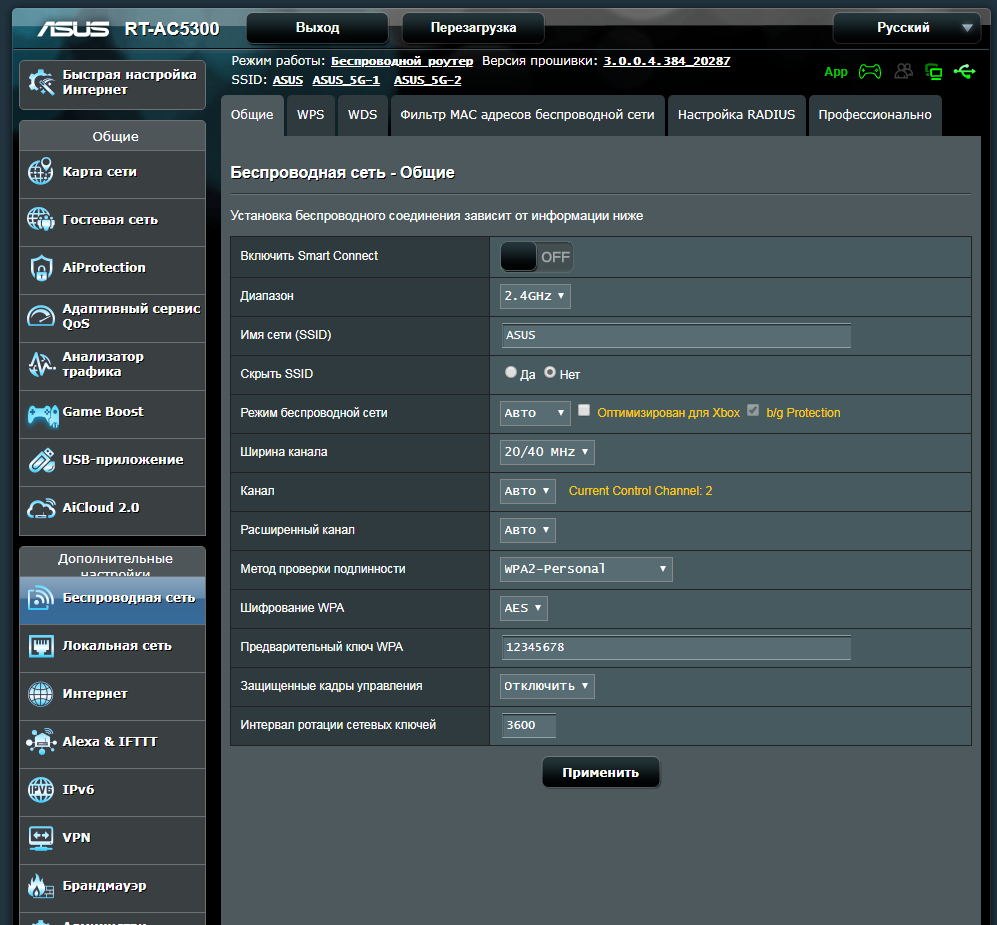Open the wireless MAC filter tab
This screenshot has height=925, width=997.
tap(527, 115)
